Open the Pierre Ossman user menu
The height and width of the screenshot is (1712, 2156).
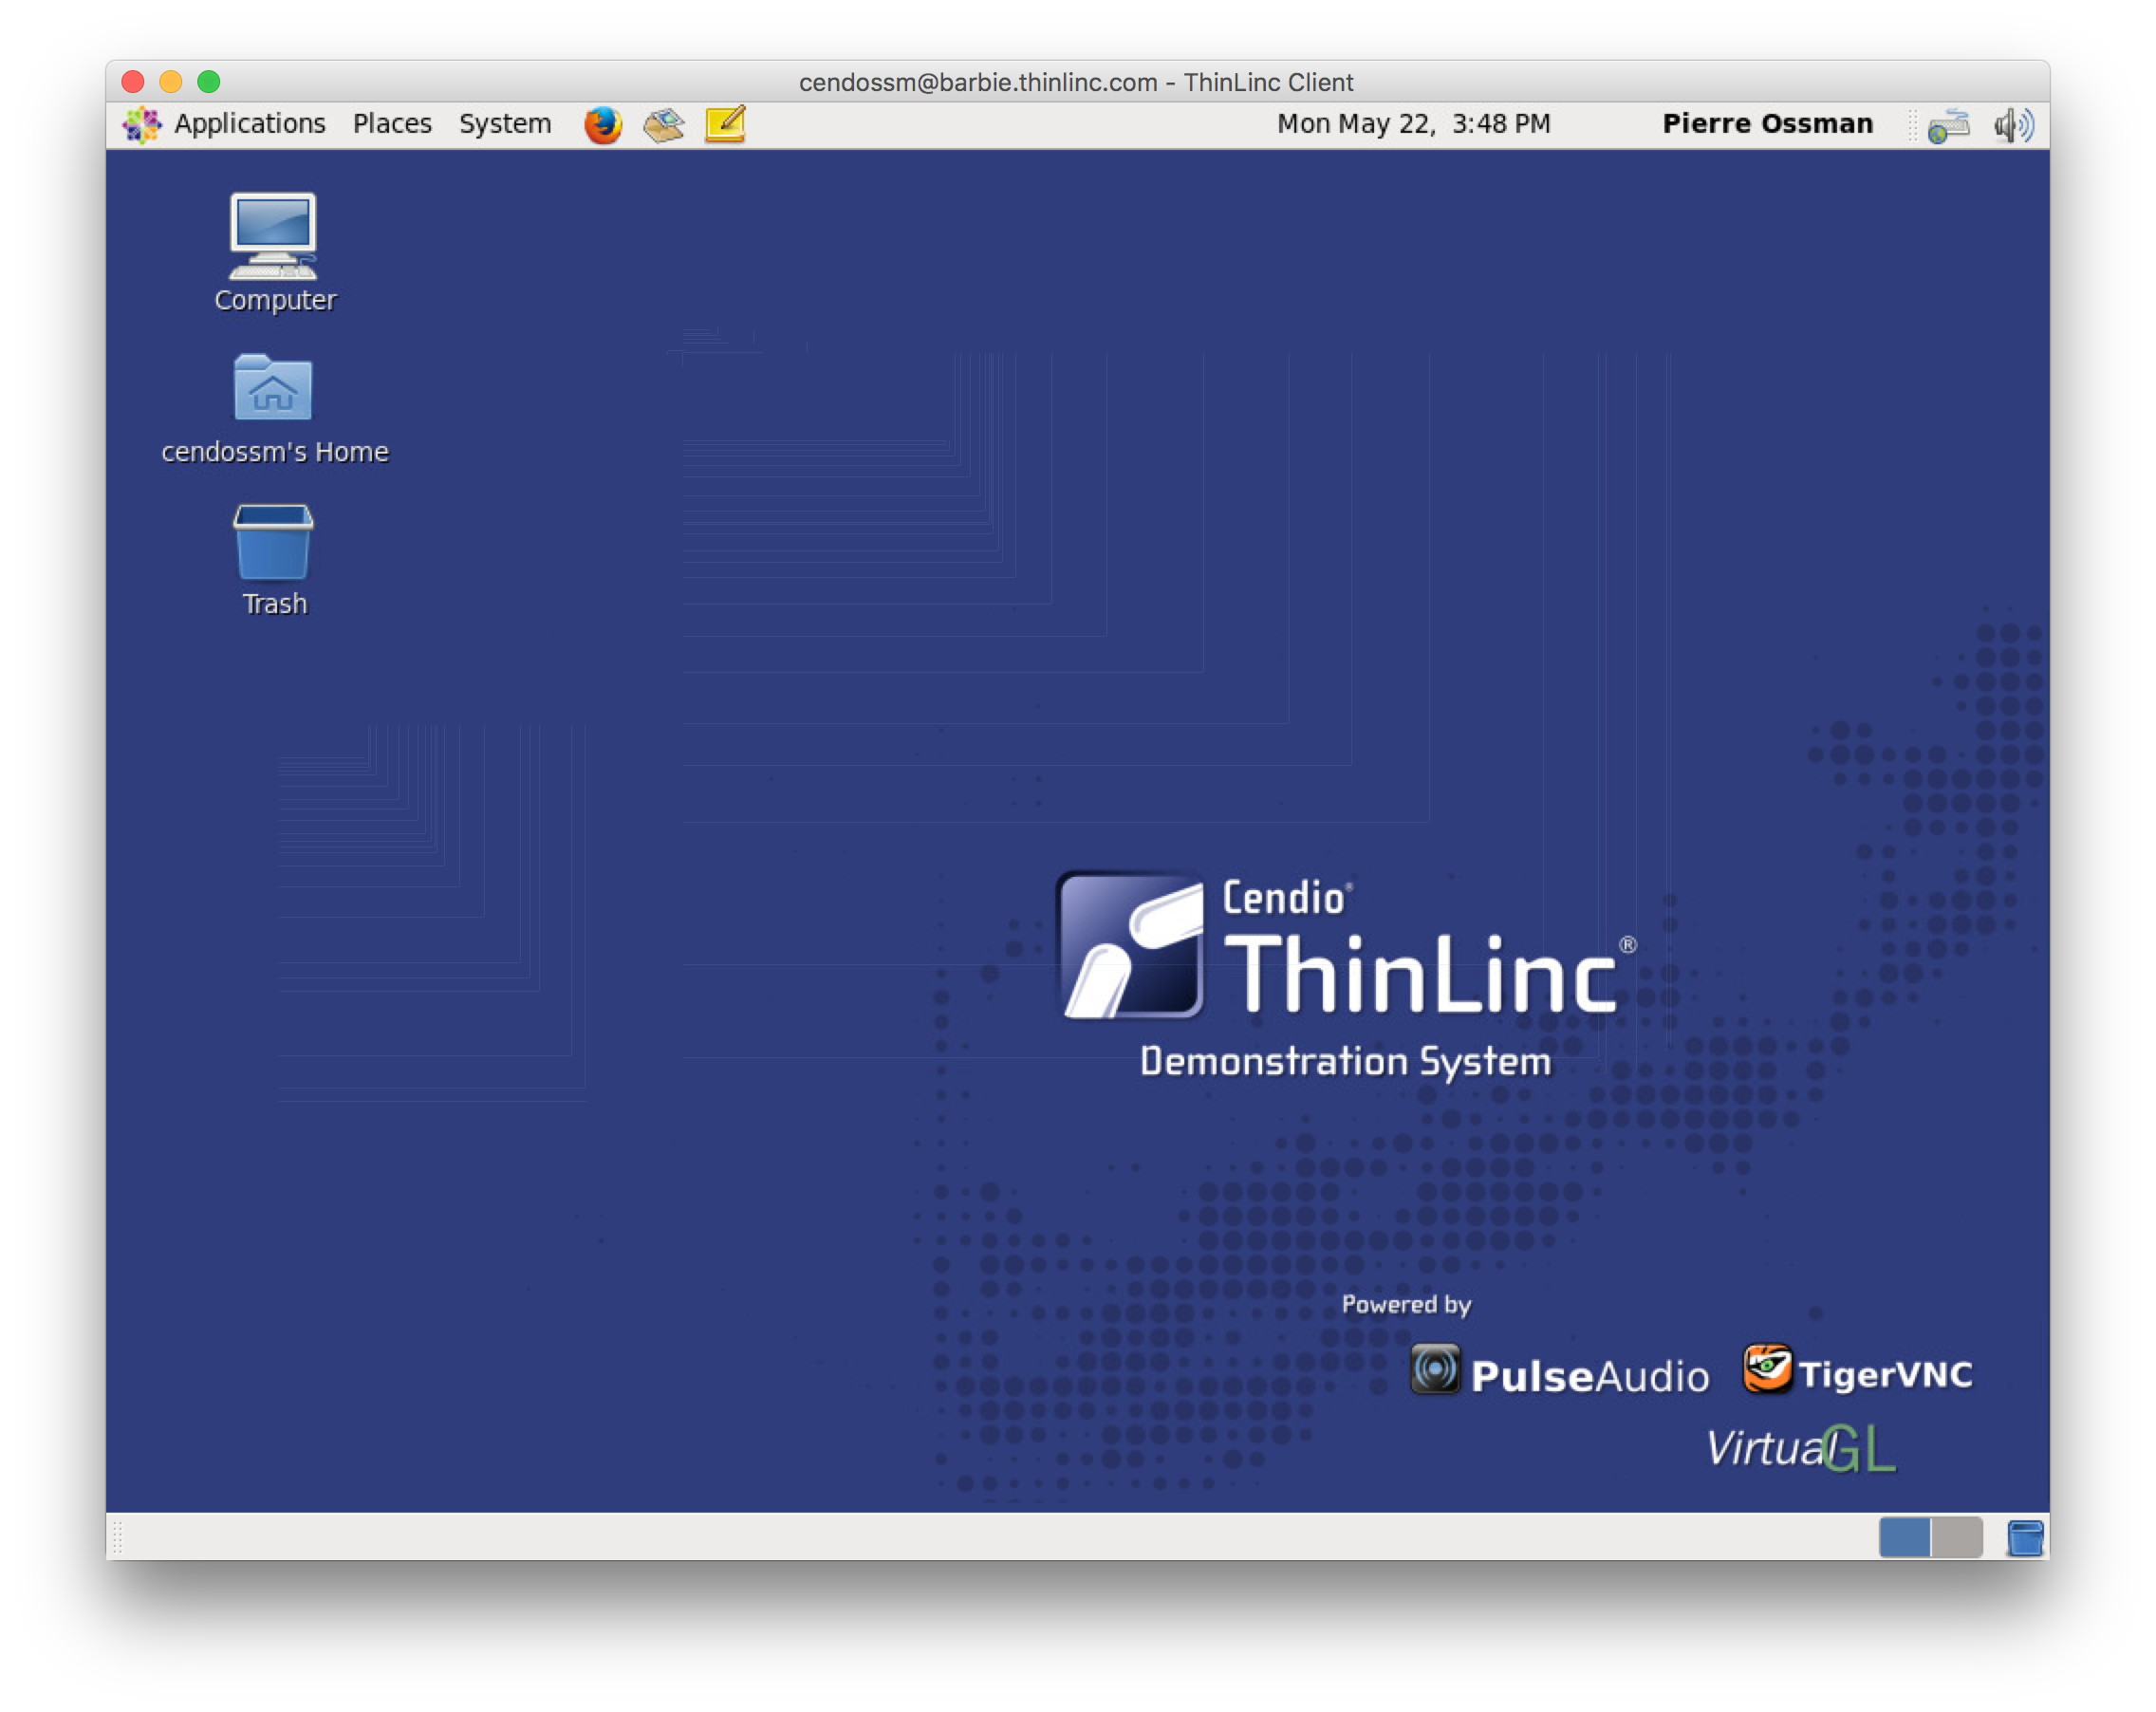pos(1767,124)
